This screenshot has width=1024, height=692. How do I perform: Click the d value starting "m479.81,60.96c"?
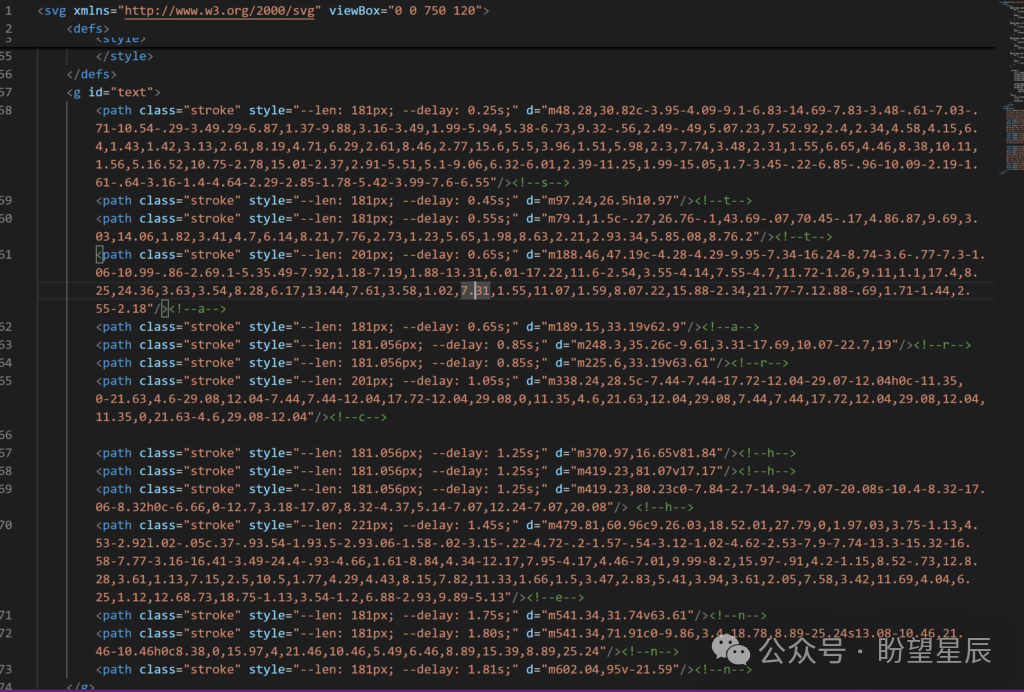click(x=537, y=561)
